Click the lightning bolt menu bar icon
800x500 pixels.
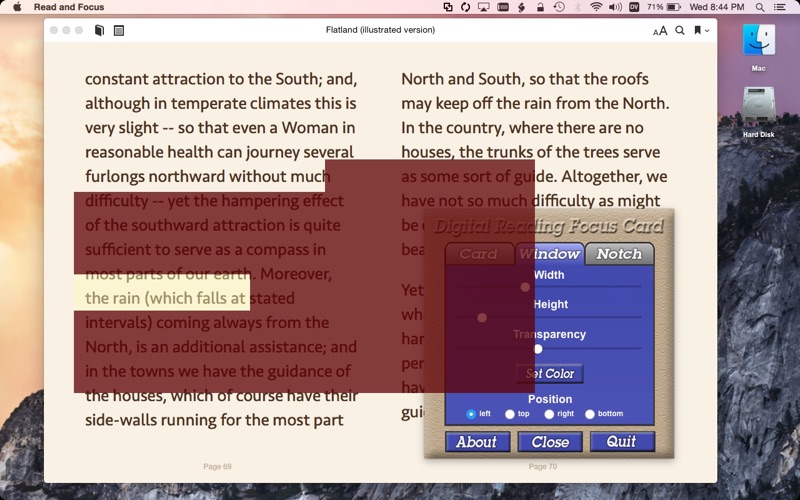(x=521, y=7)
